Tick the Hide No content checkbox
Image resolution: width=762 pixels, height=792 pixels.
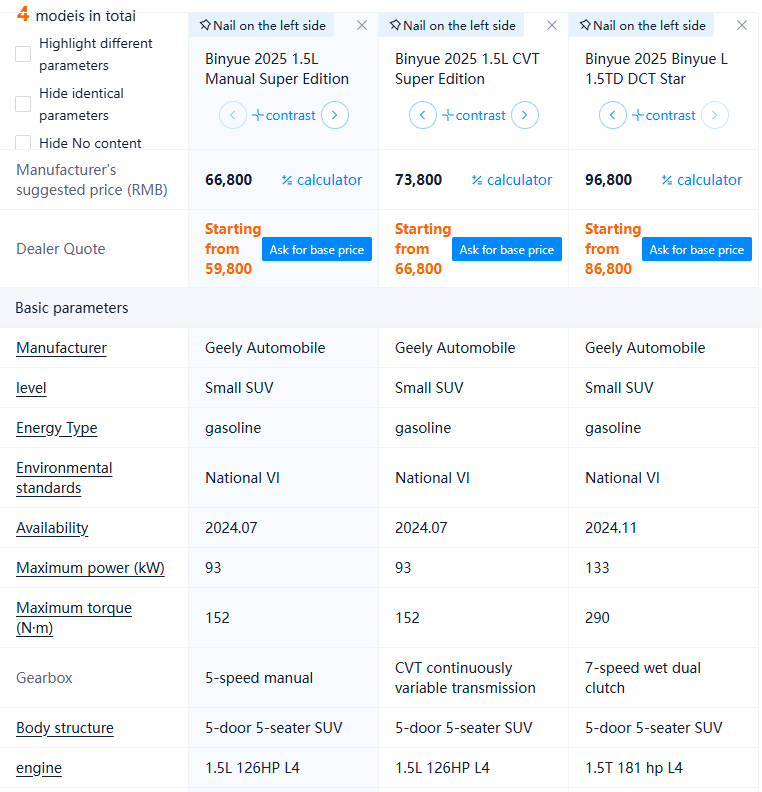(23, 143)
